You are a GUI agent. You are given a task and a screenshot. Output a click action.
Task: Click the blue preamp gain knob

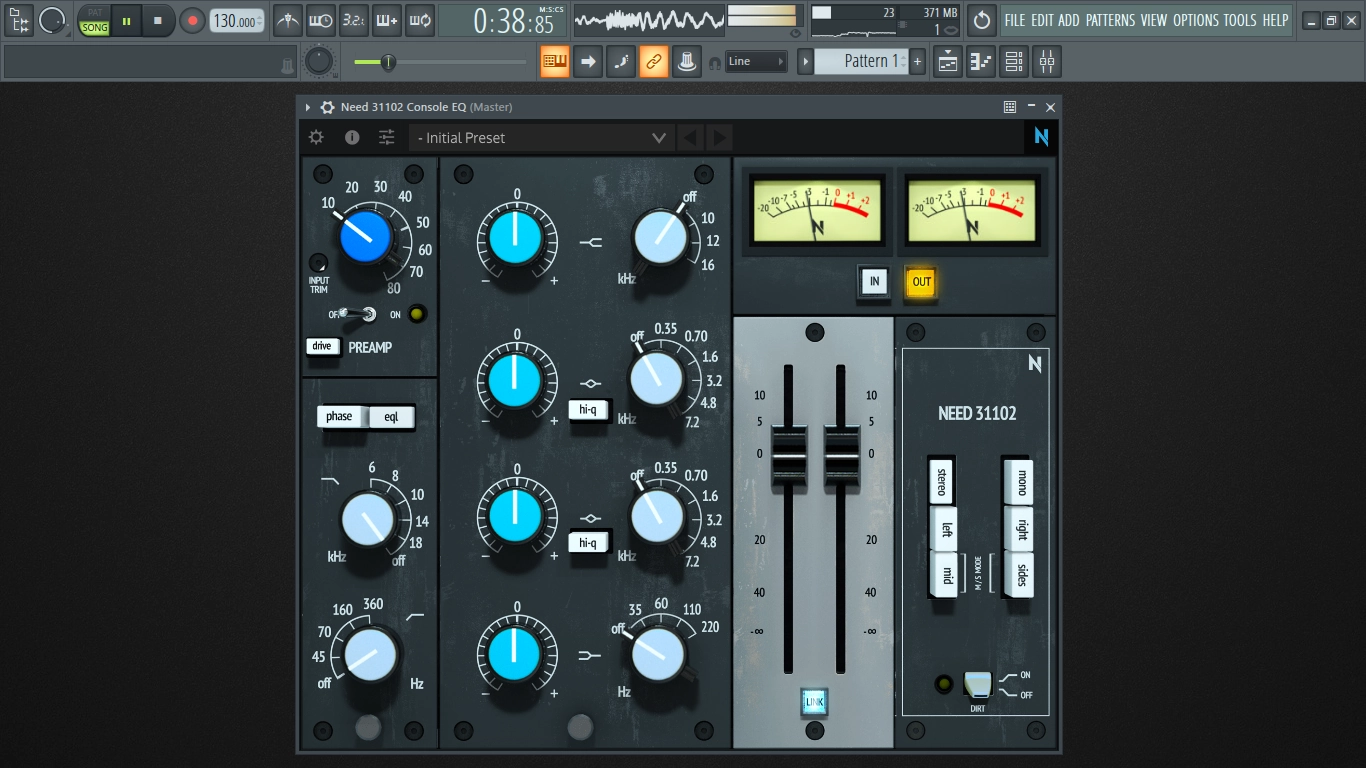click(x=366, y=237)
